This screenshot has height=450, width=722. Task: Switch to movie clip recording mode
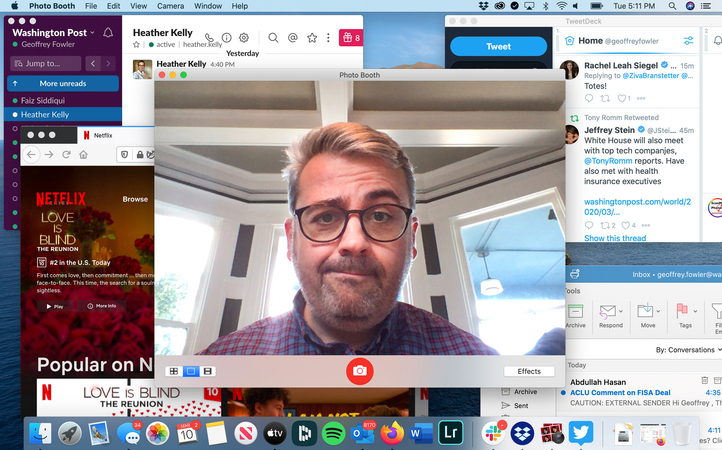coord(207,371)
